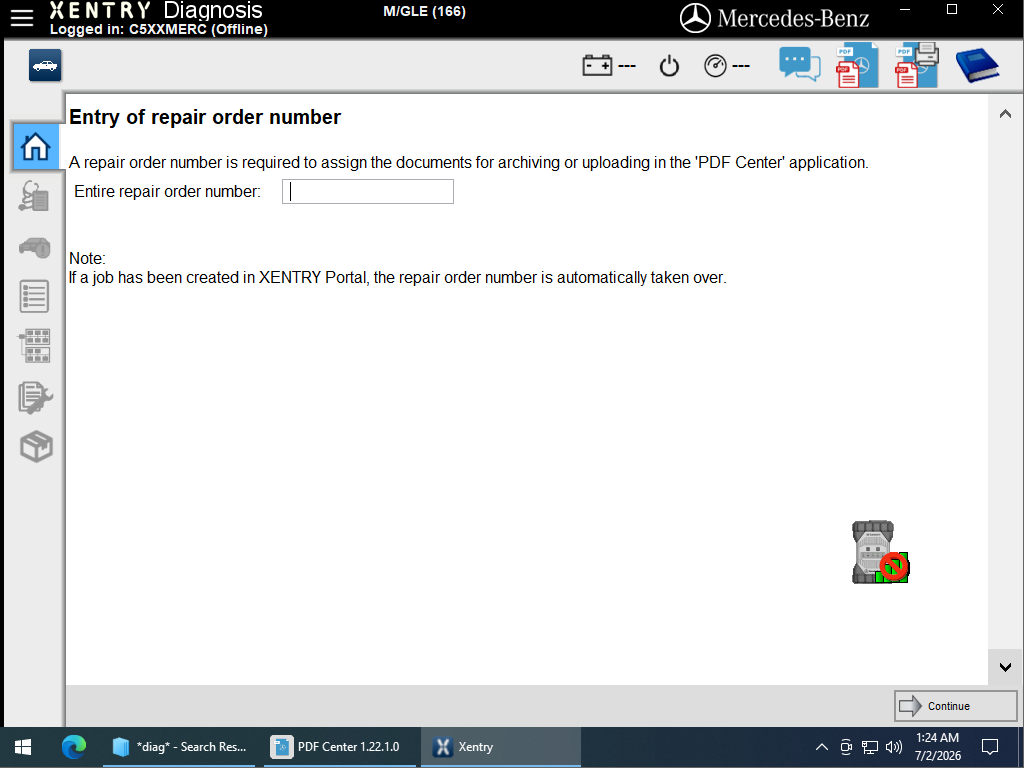Click the PDF print icon
Screen dimensions: 1024x768
[x=917, y=65]
